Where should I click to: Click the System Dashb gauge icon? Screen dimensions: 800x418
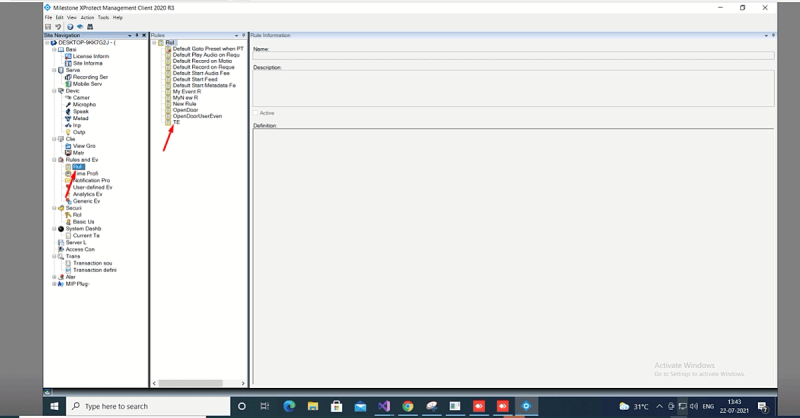click(x=61, y=229)
